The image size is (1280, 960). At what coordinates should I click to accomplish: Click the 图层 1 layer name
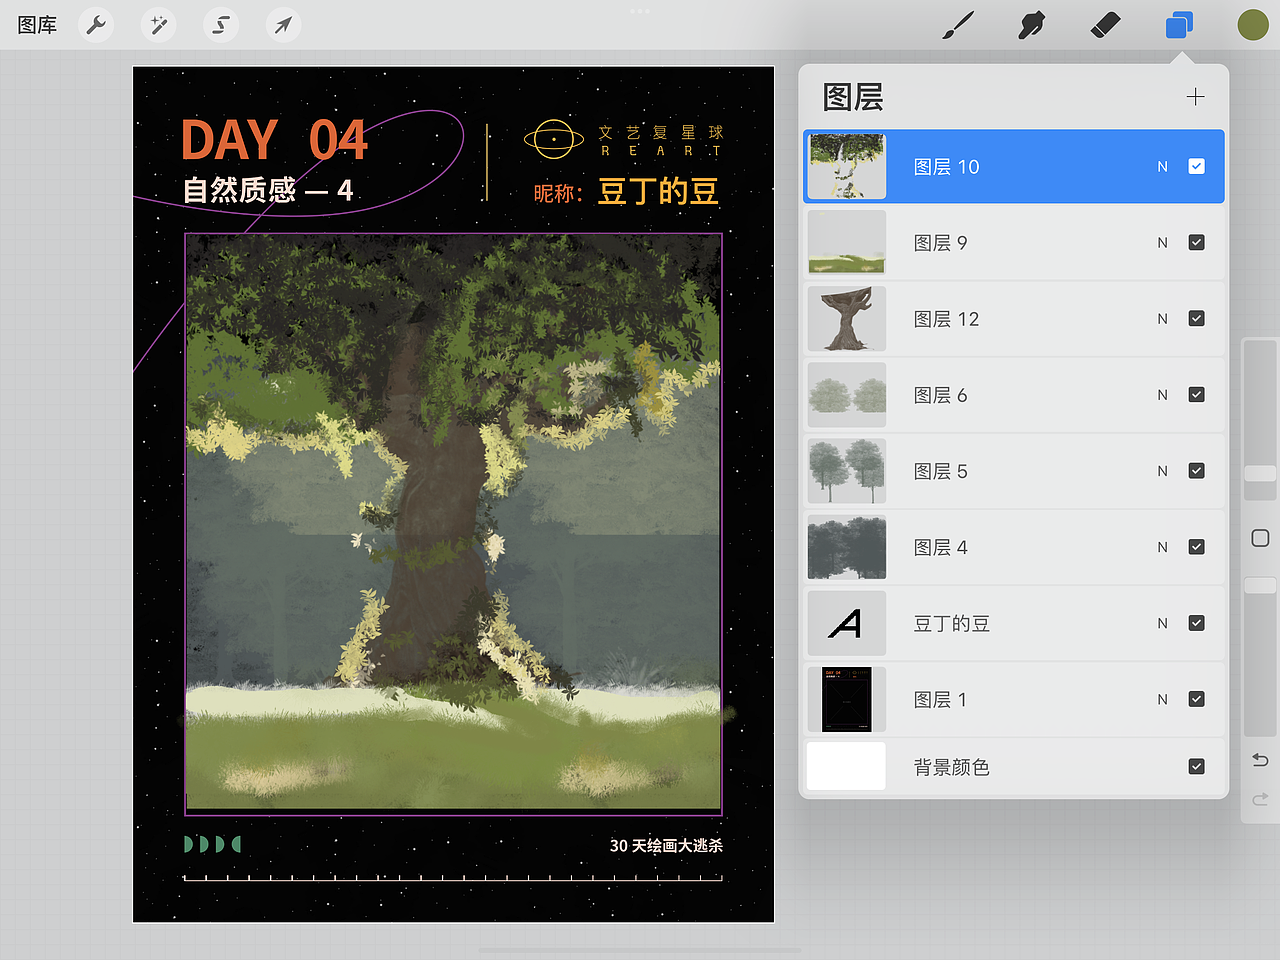940,699
